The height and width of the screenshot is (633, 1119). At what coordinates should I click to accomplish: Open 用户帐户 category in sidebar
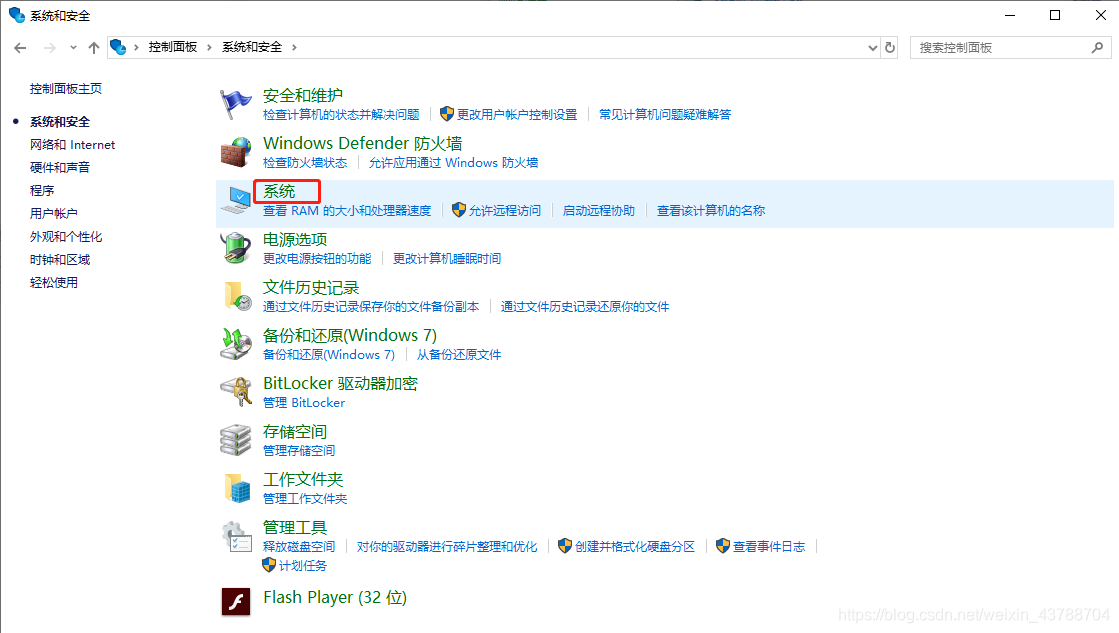click(54, 213)
